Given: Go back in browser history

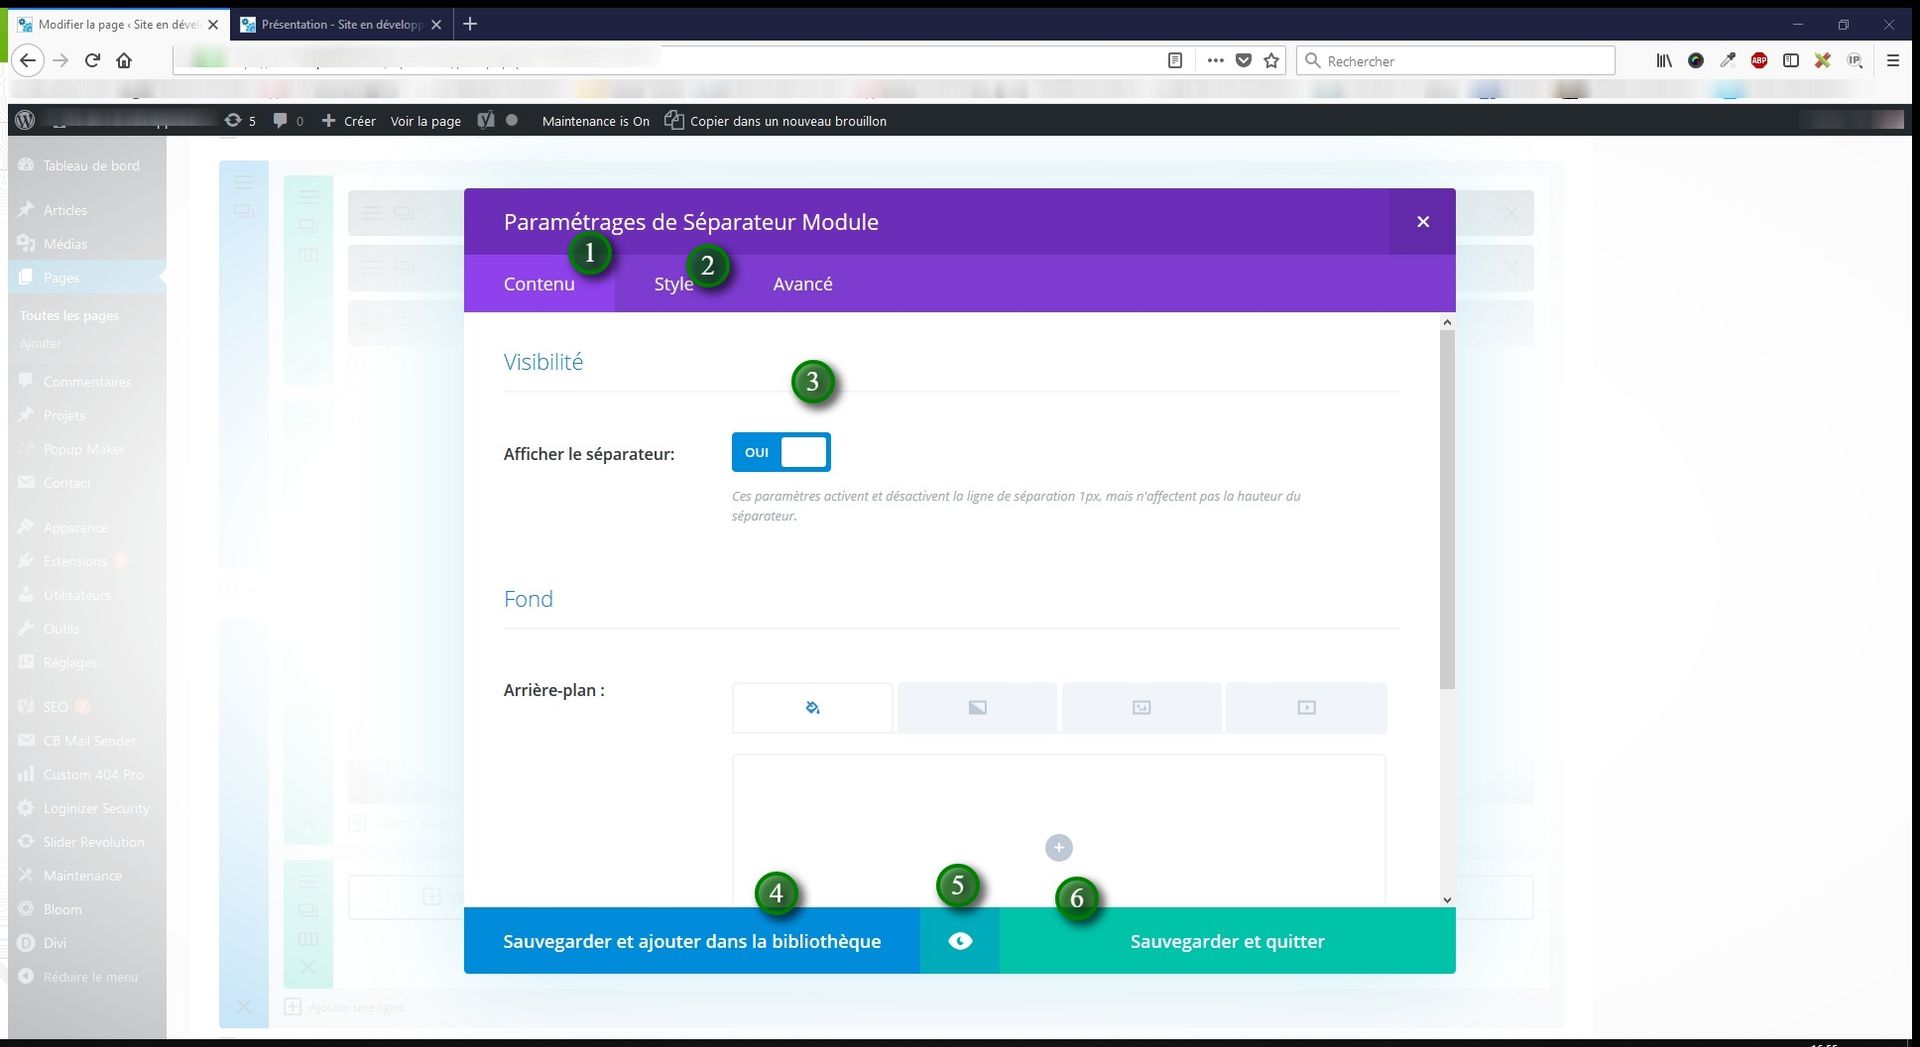Looking at the screenshot, I should pos(28,61).
